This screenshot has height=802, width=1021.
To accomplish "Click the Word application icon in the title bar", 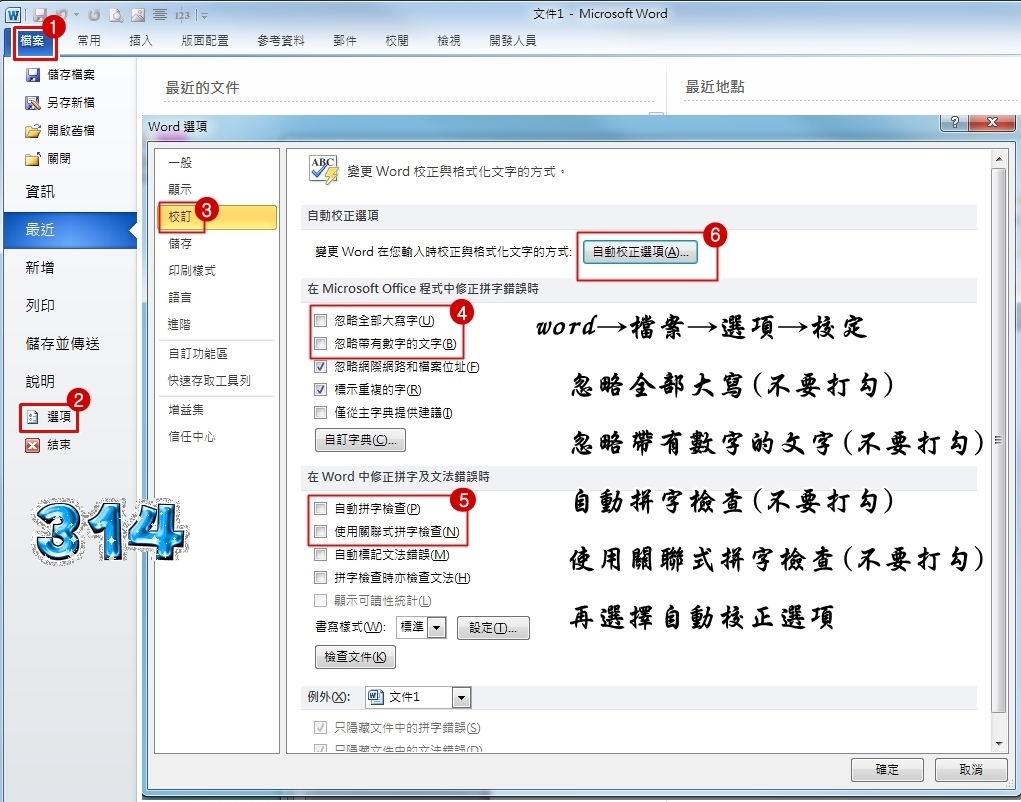I will (13, 14).
